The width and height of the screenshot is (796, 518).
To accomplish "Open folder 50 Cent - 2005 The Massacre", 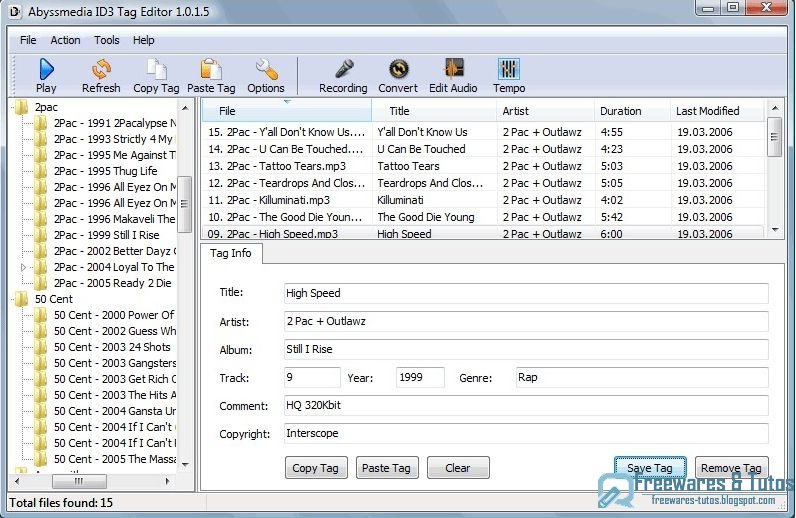I will coord(115,459).
